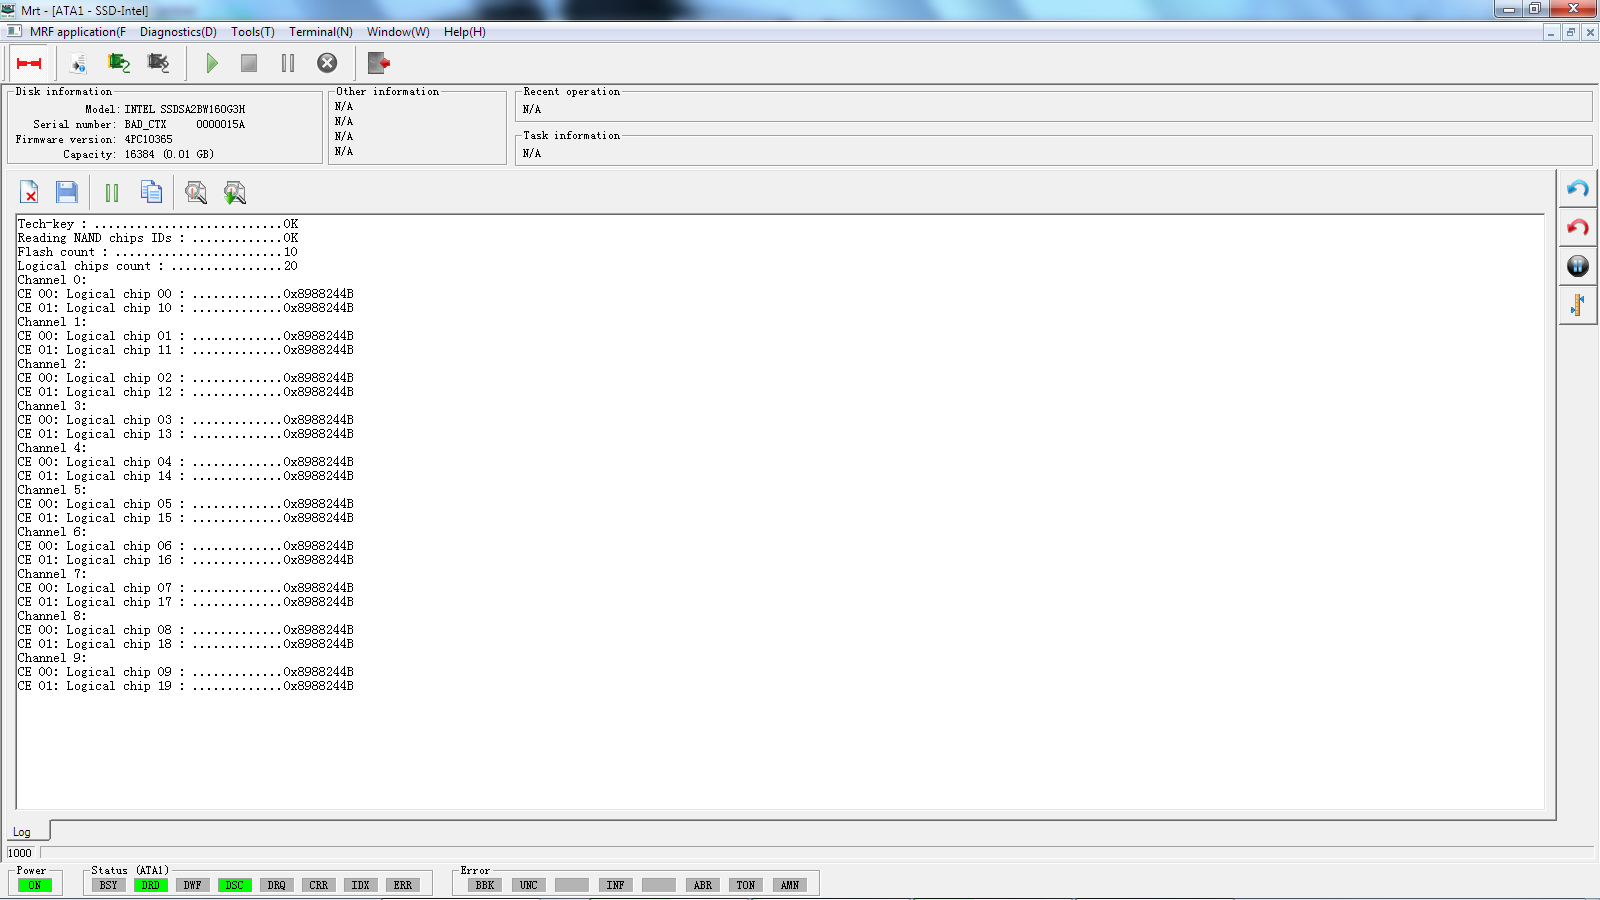The image size is (1600, 900).
Task: Save the log with floppy disk icon
Action: [67, 192]
